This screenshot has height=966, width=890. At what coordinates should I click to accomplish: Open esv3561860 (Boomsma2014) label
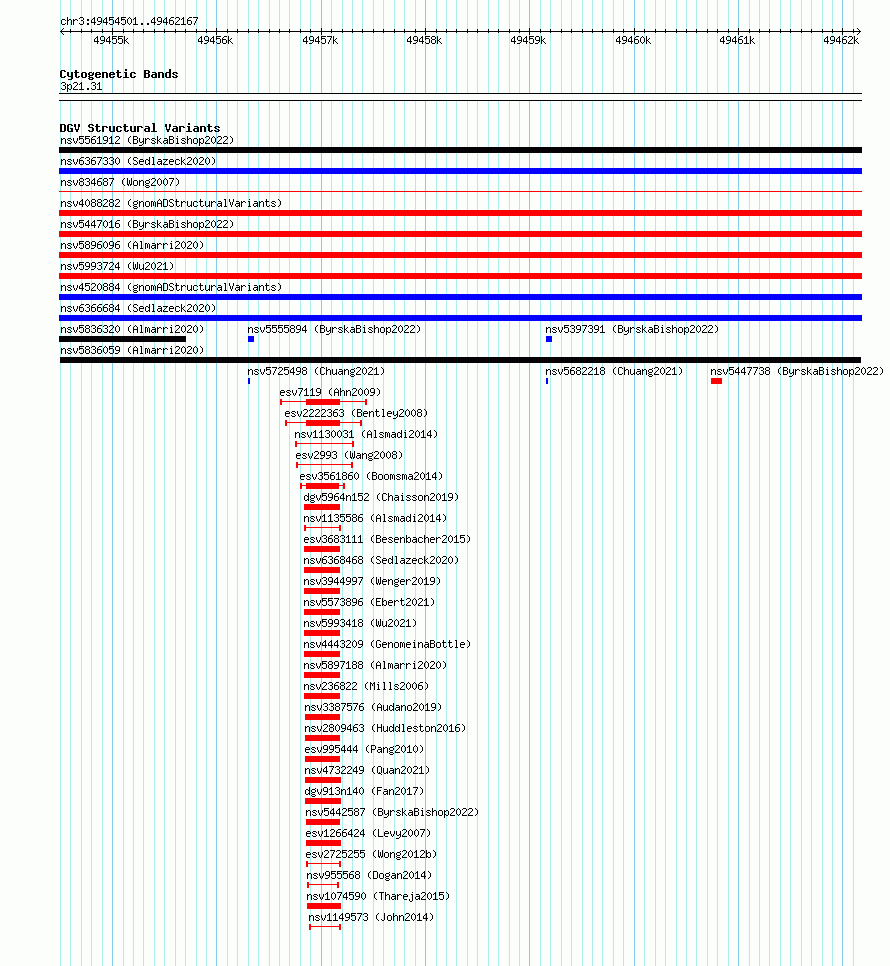click(x=371, y=476)
